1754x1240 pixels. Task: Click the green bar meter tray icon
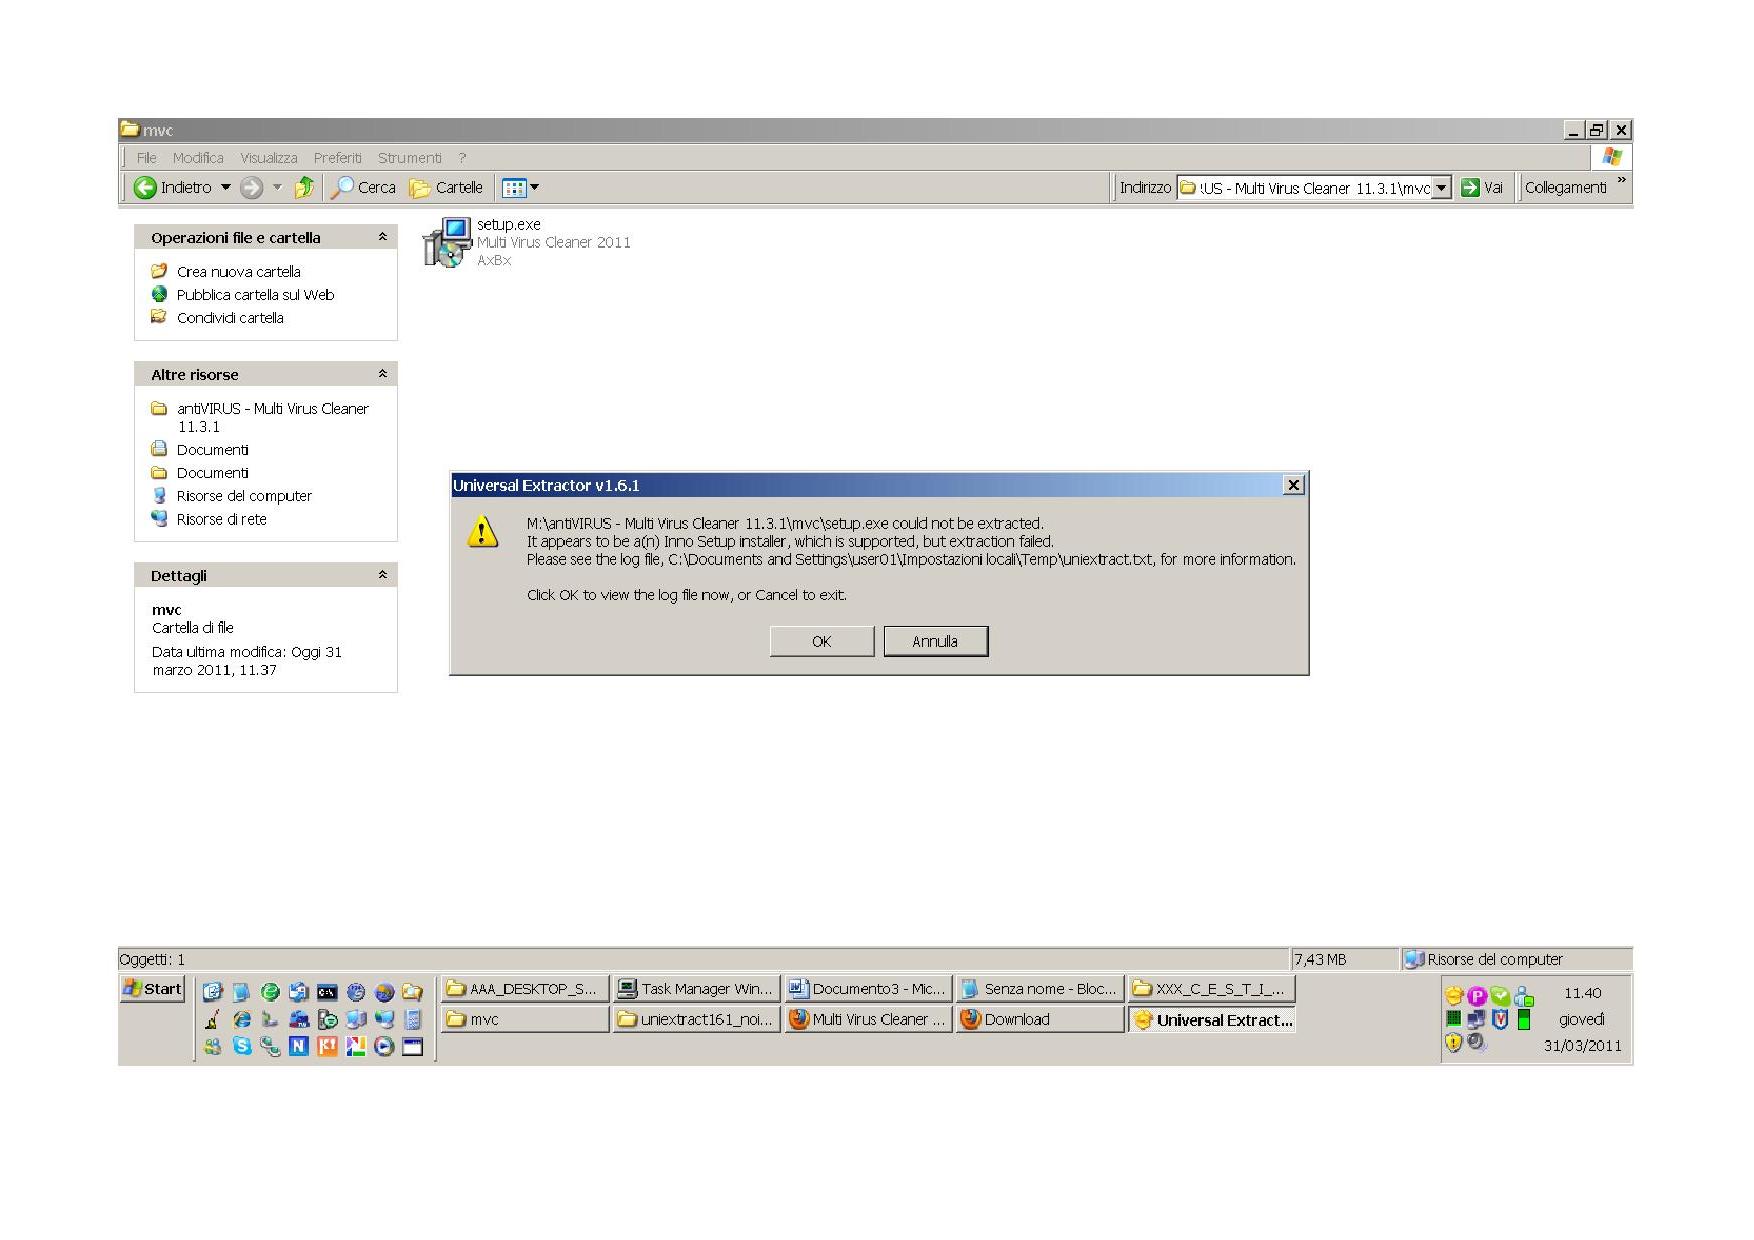point(1524,1019)
